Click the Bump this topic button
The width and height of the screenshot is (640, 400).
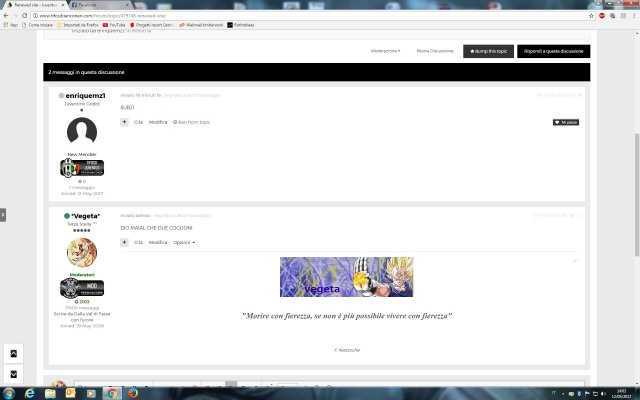pos(488,51)
